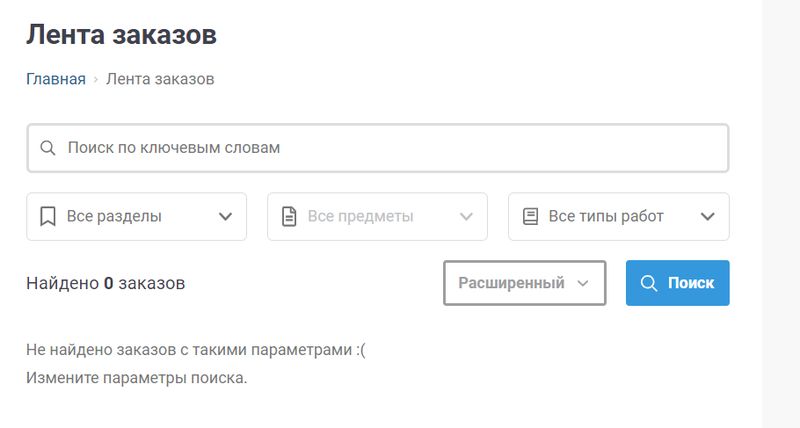Click the book icon beside Все типы работ
The image size is (800, 428).
530,216
